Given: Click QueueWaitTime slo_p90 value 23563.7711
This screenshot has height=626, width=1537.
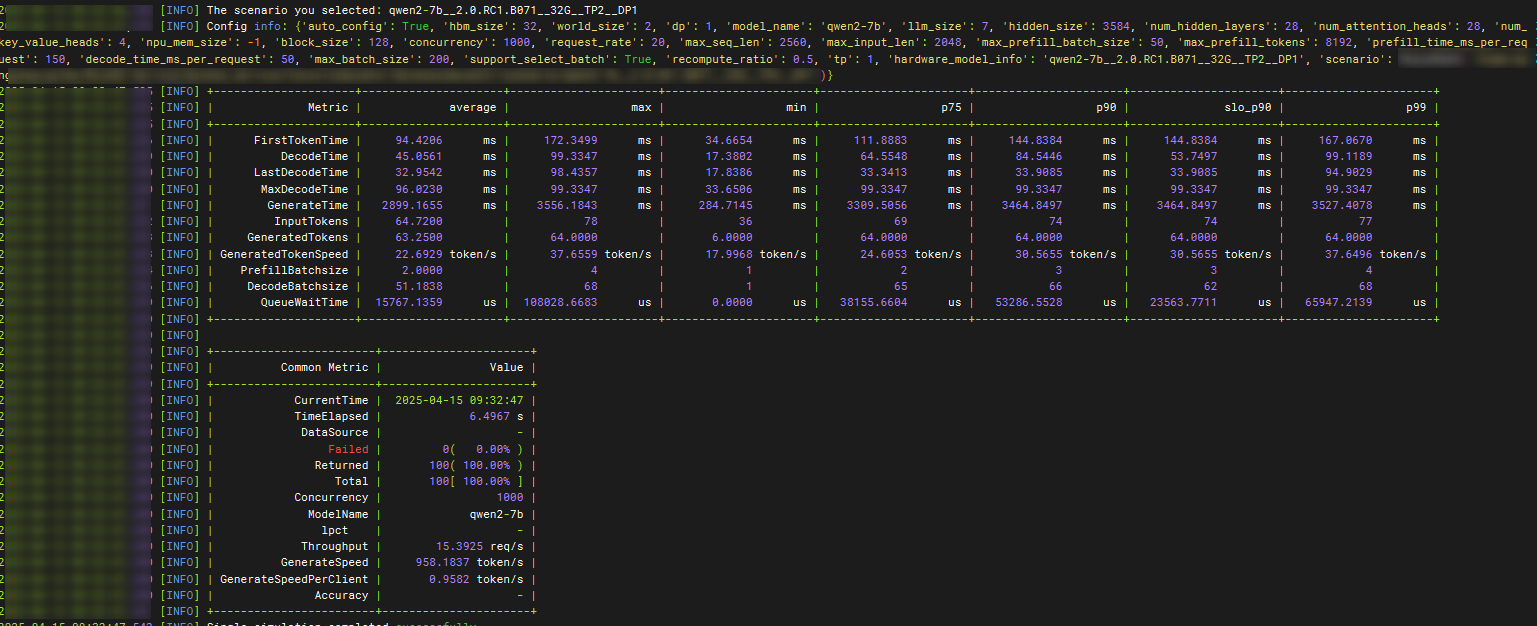Looking at the screenshot, I should [x=1184, y=302].
